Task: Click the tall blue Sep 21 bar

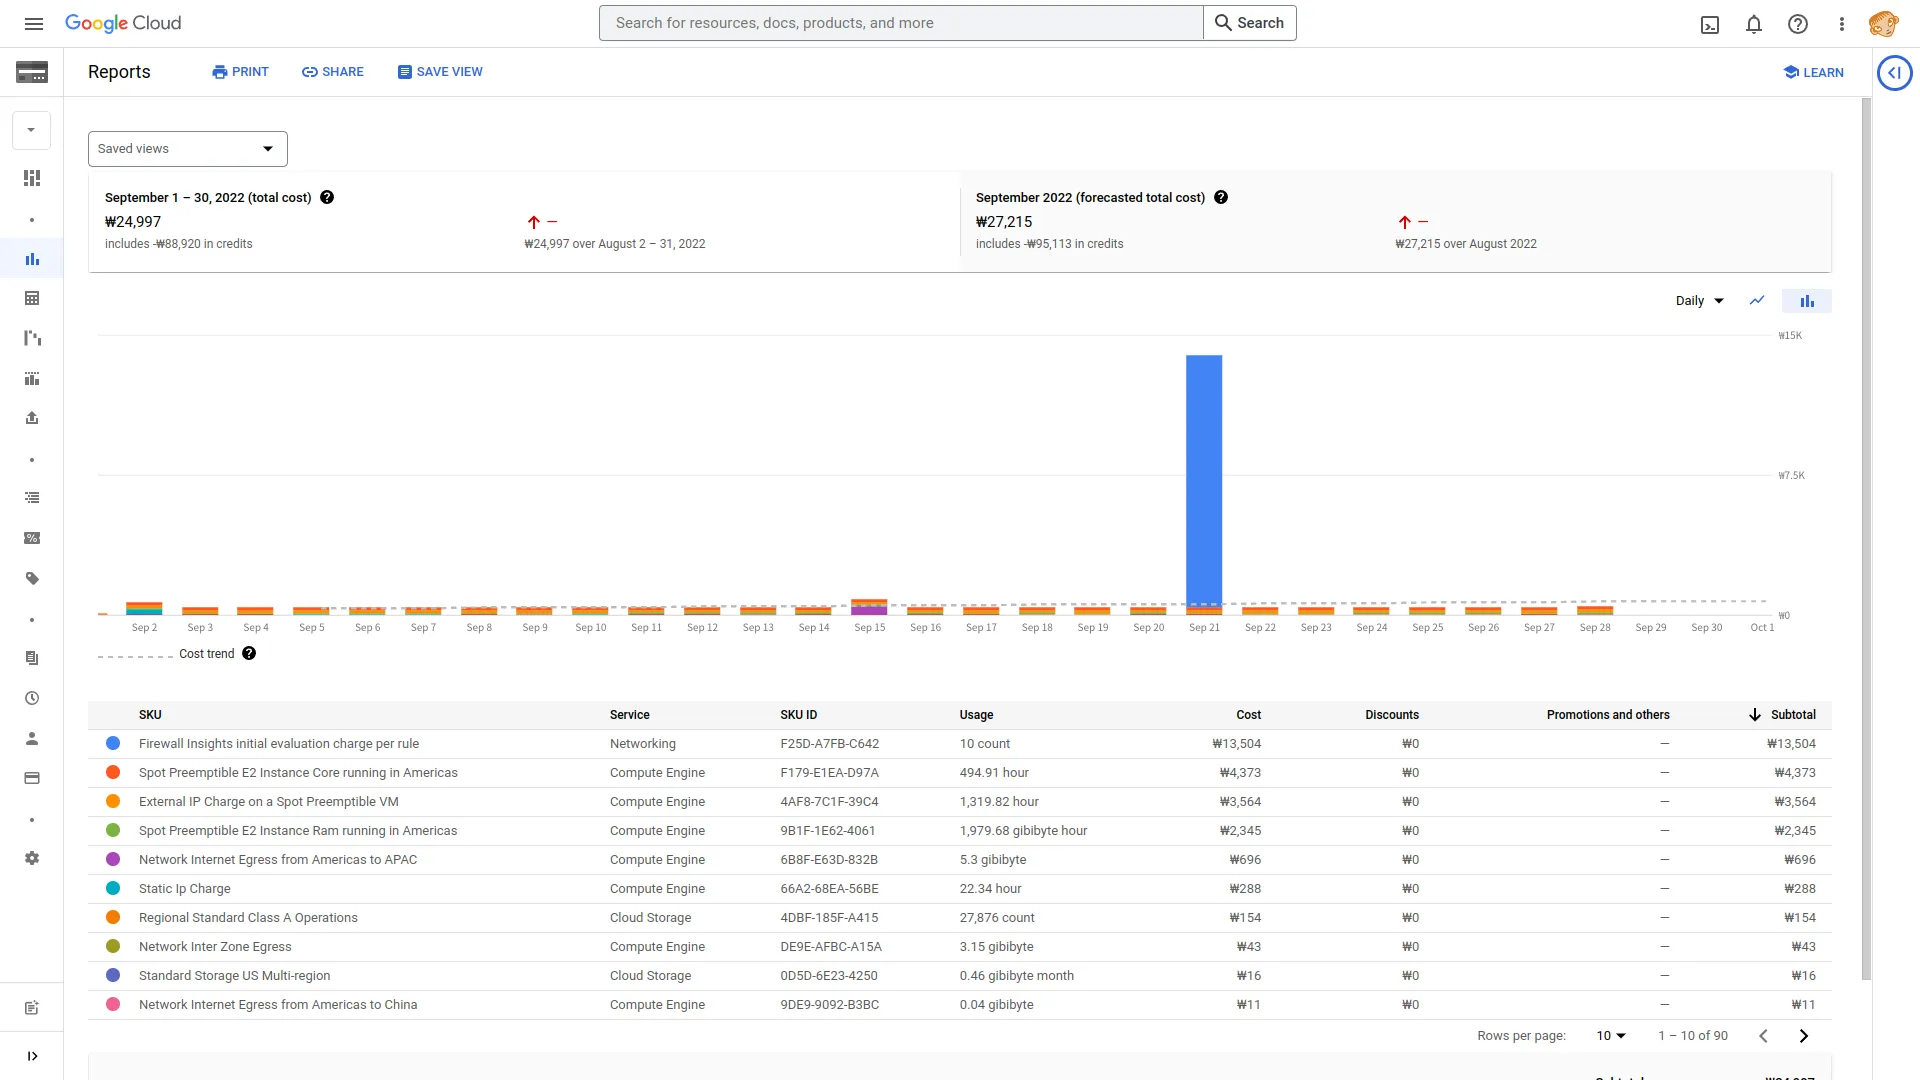Action: (x=1204, y=480)
